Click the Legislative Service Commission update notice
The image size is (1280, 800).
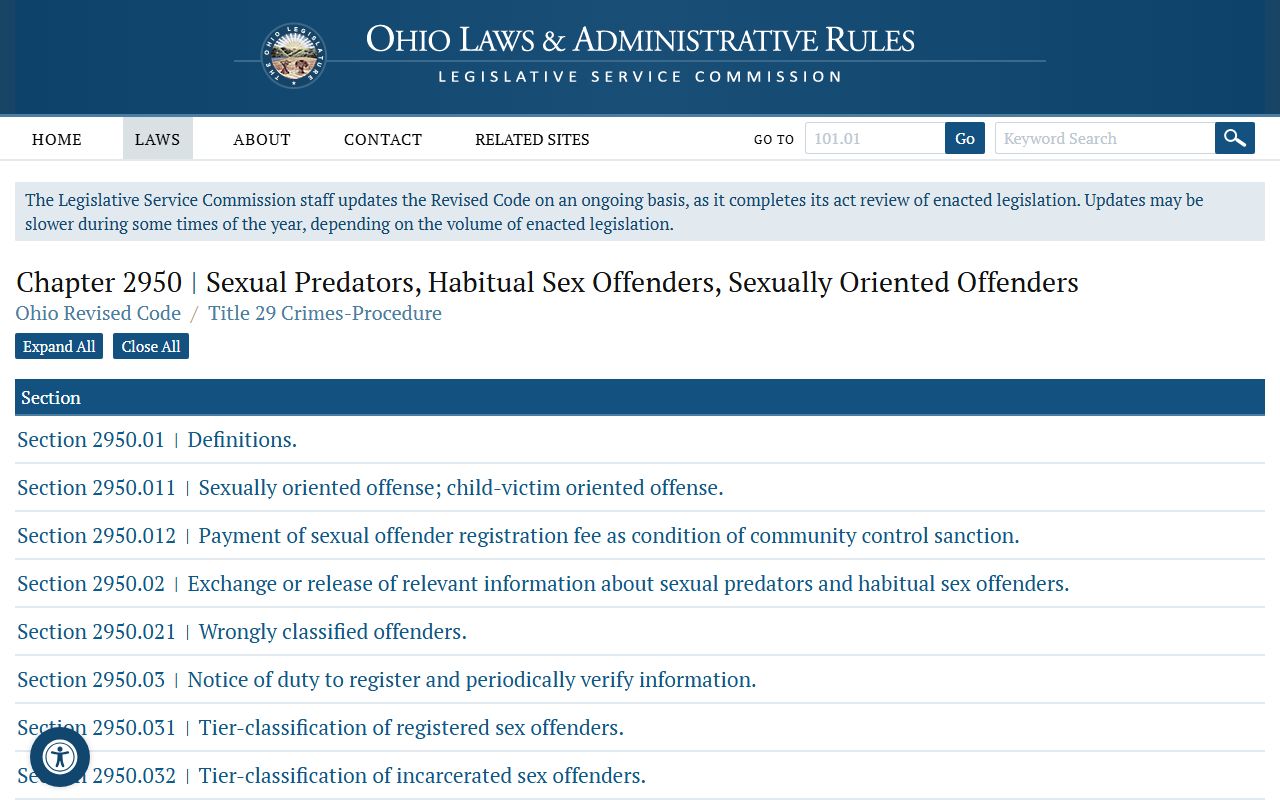(640, 212)
